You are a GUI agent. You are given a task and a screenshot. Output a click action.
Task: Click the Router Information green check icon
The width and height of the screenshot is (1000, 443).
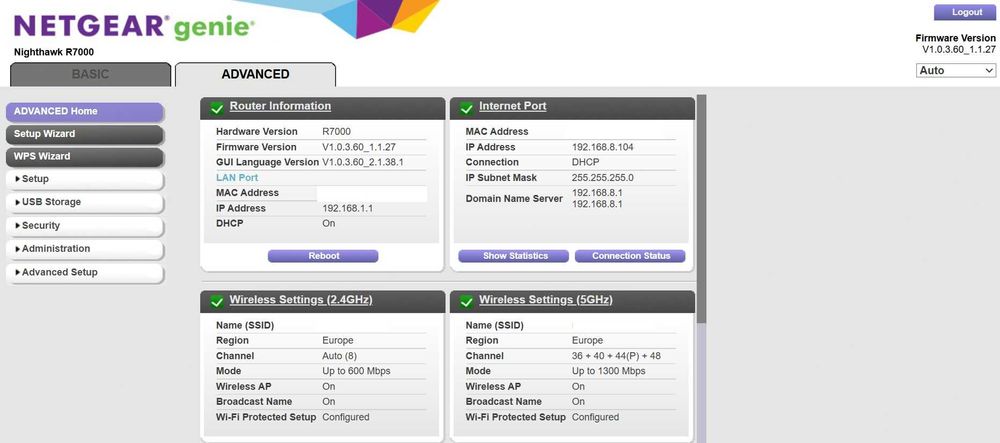(x=217, y=108)
